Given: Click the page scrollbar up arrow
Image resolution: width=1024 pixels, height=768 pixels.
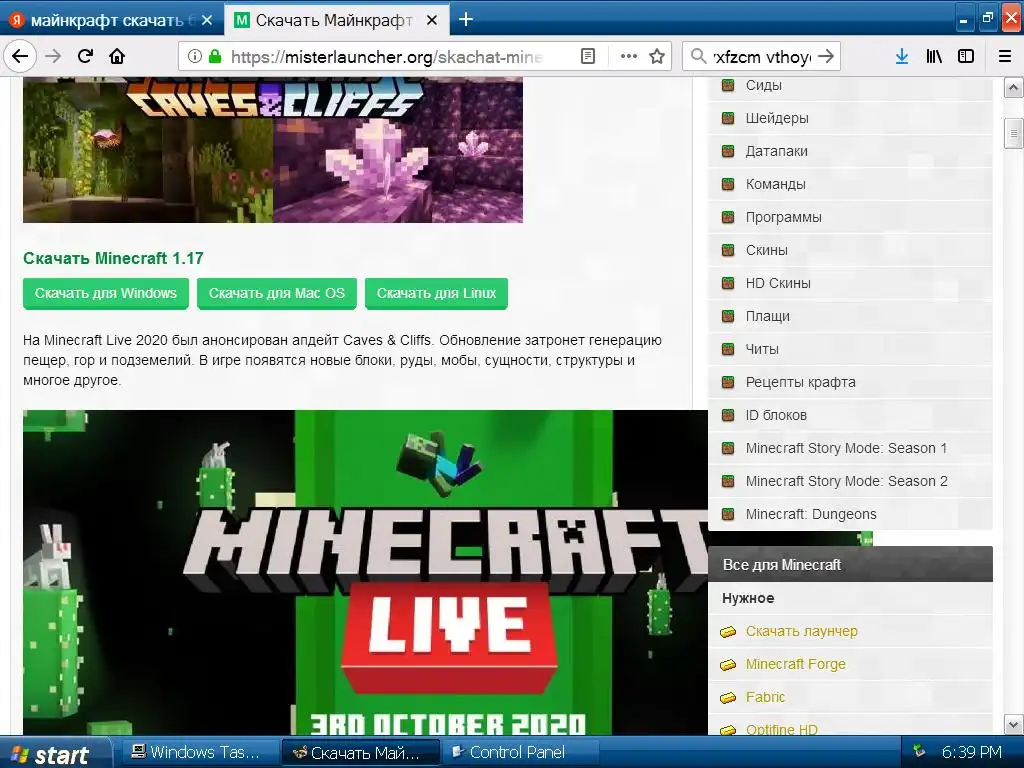Looking at the screenshot, I should [x=1013, y=88].
